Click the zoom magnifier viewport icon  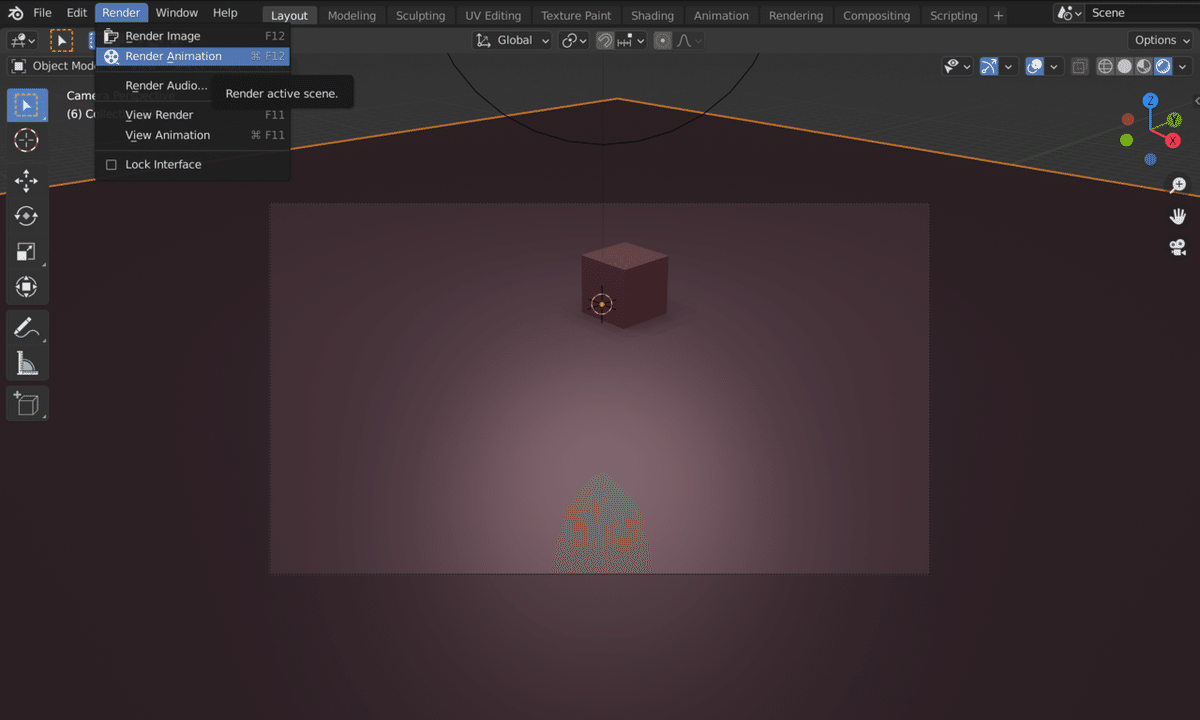click(x=1178, y=185)
